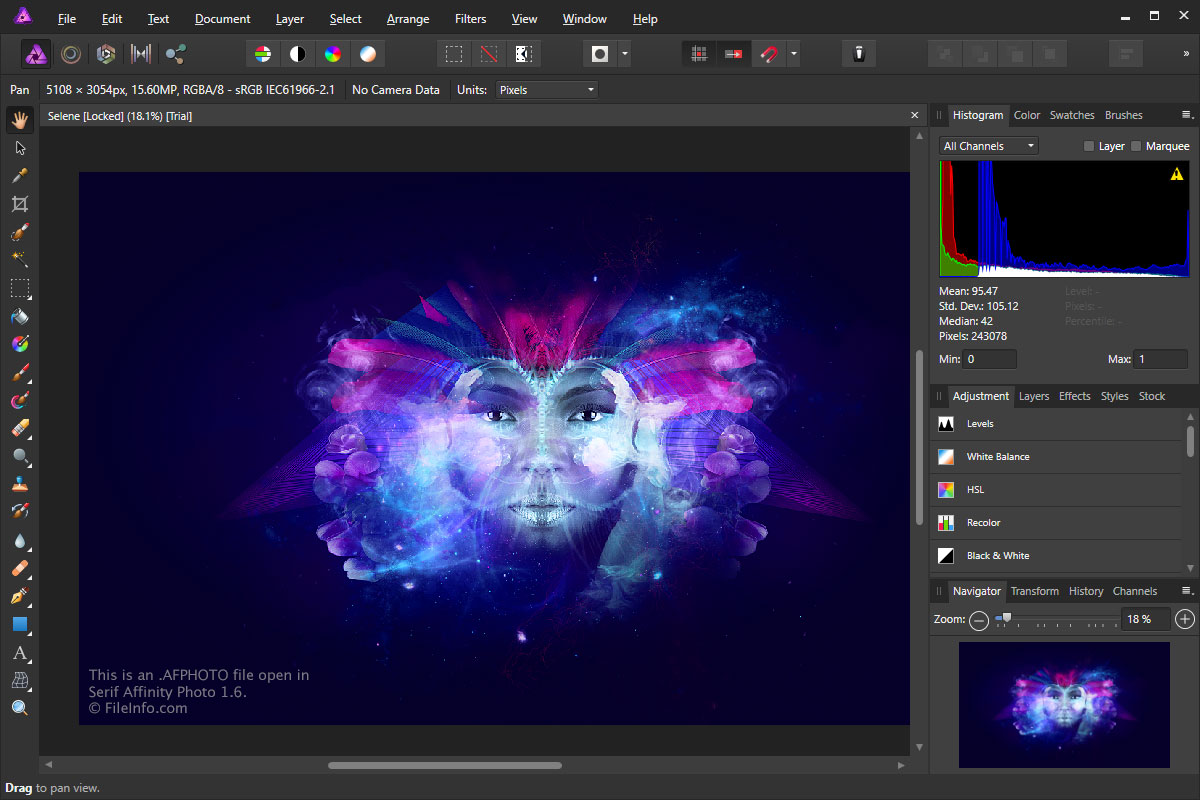Apply Auto White Balance from the toolbar
The width and height of the screenshot is (1200, 800).
tap(368, 54)
